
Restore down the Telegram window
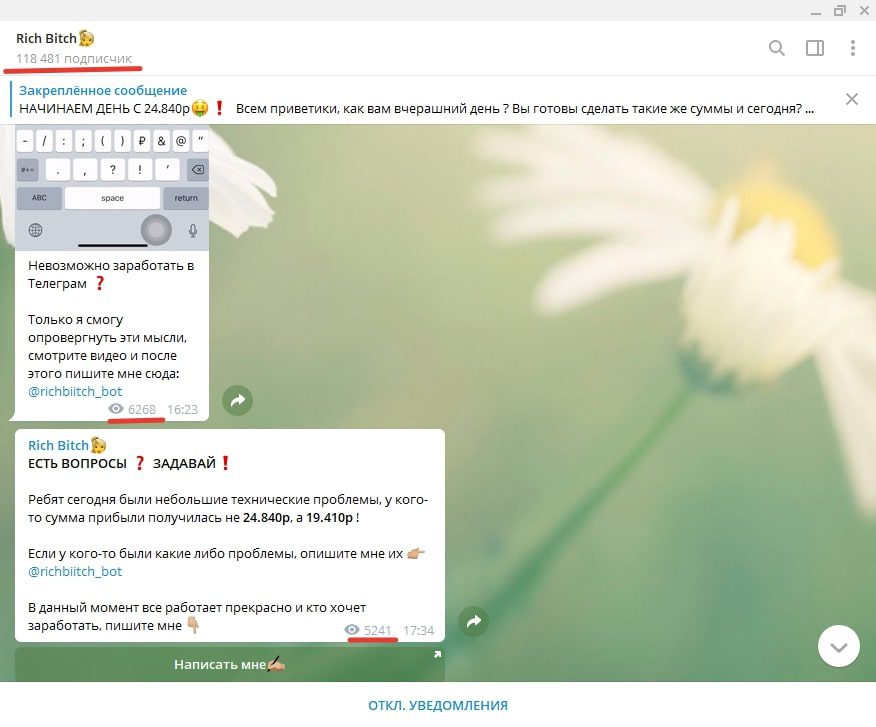pyautogui.click(x=840, y=11)
